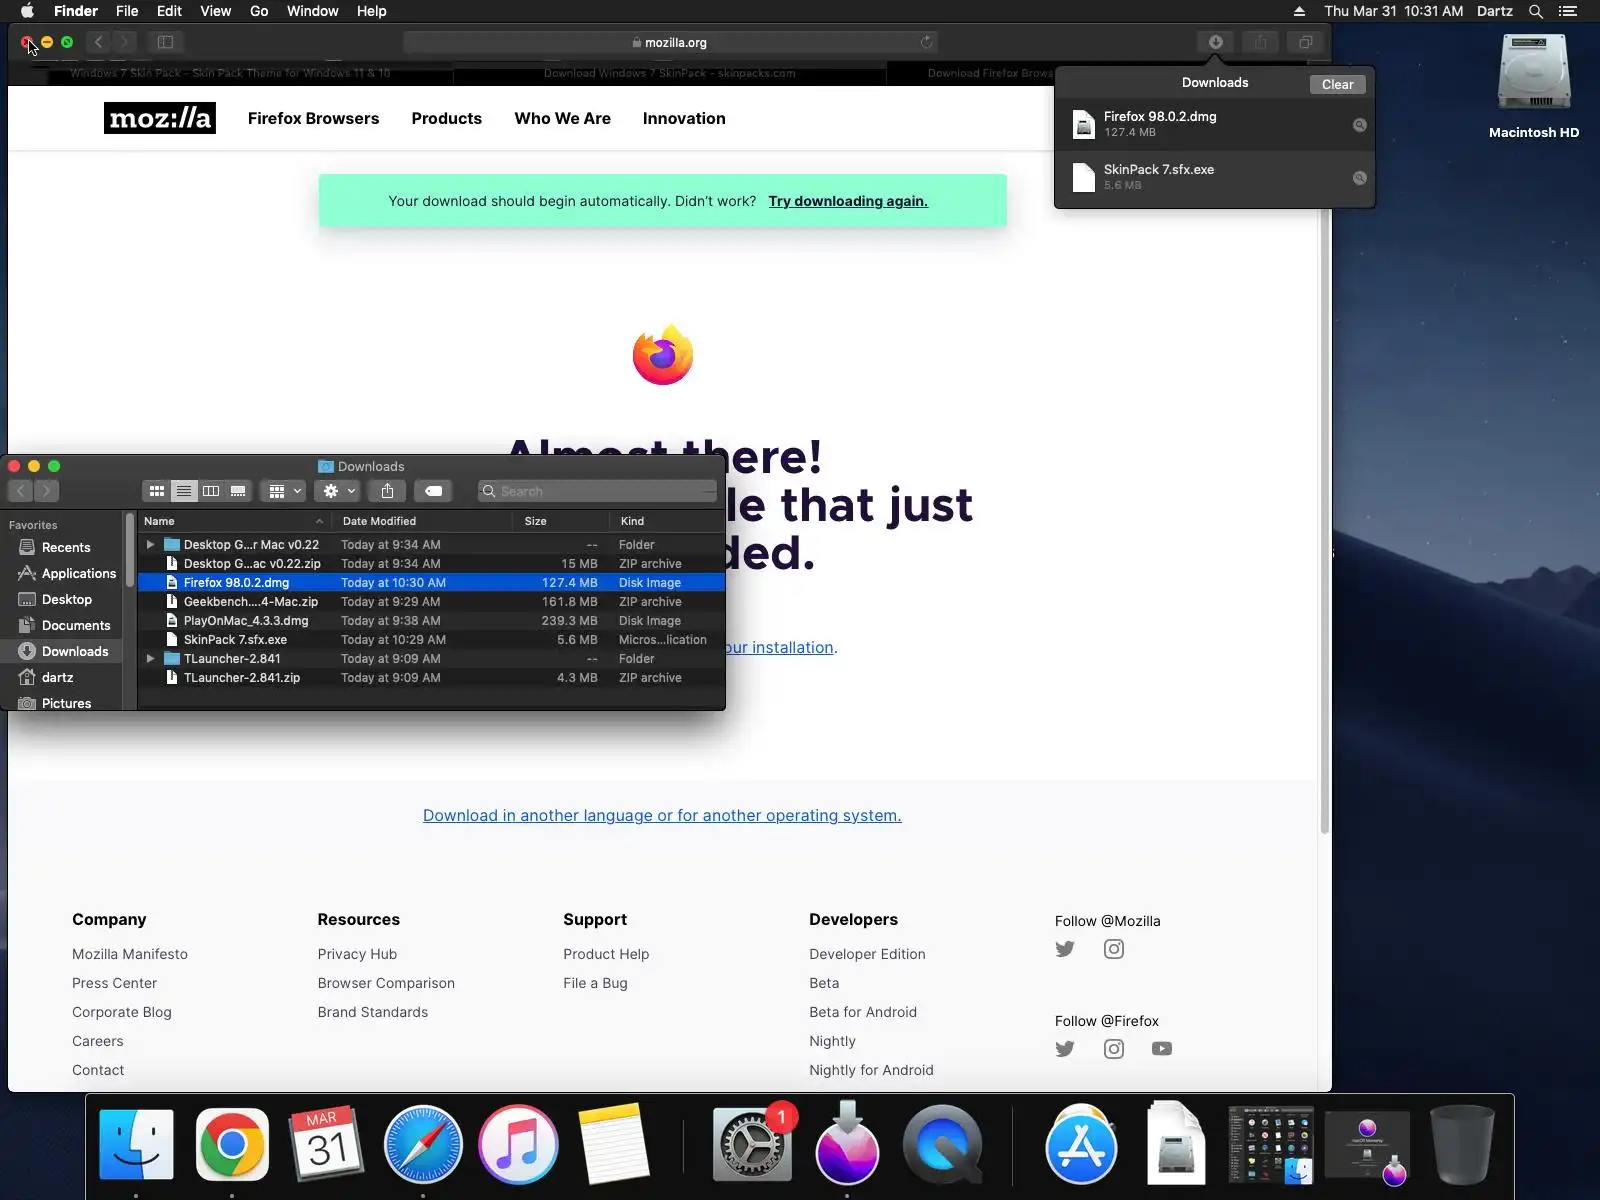The width and height of the screenshot is (1600, 1200).
Task: Open the File menu
Action: point(127,11)
